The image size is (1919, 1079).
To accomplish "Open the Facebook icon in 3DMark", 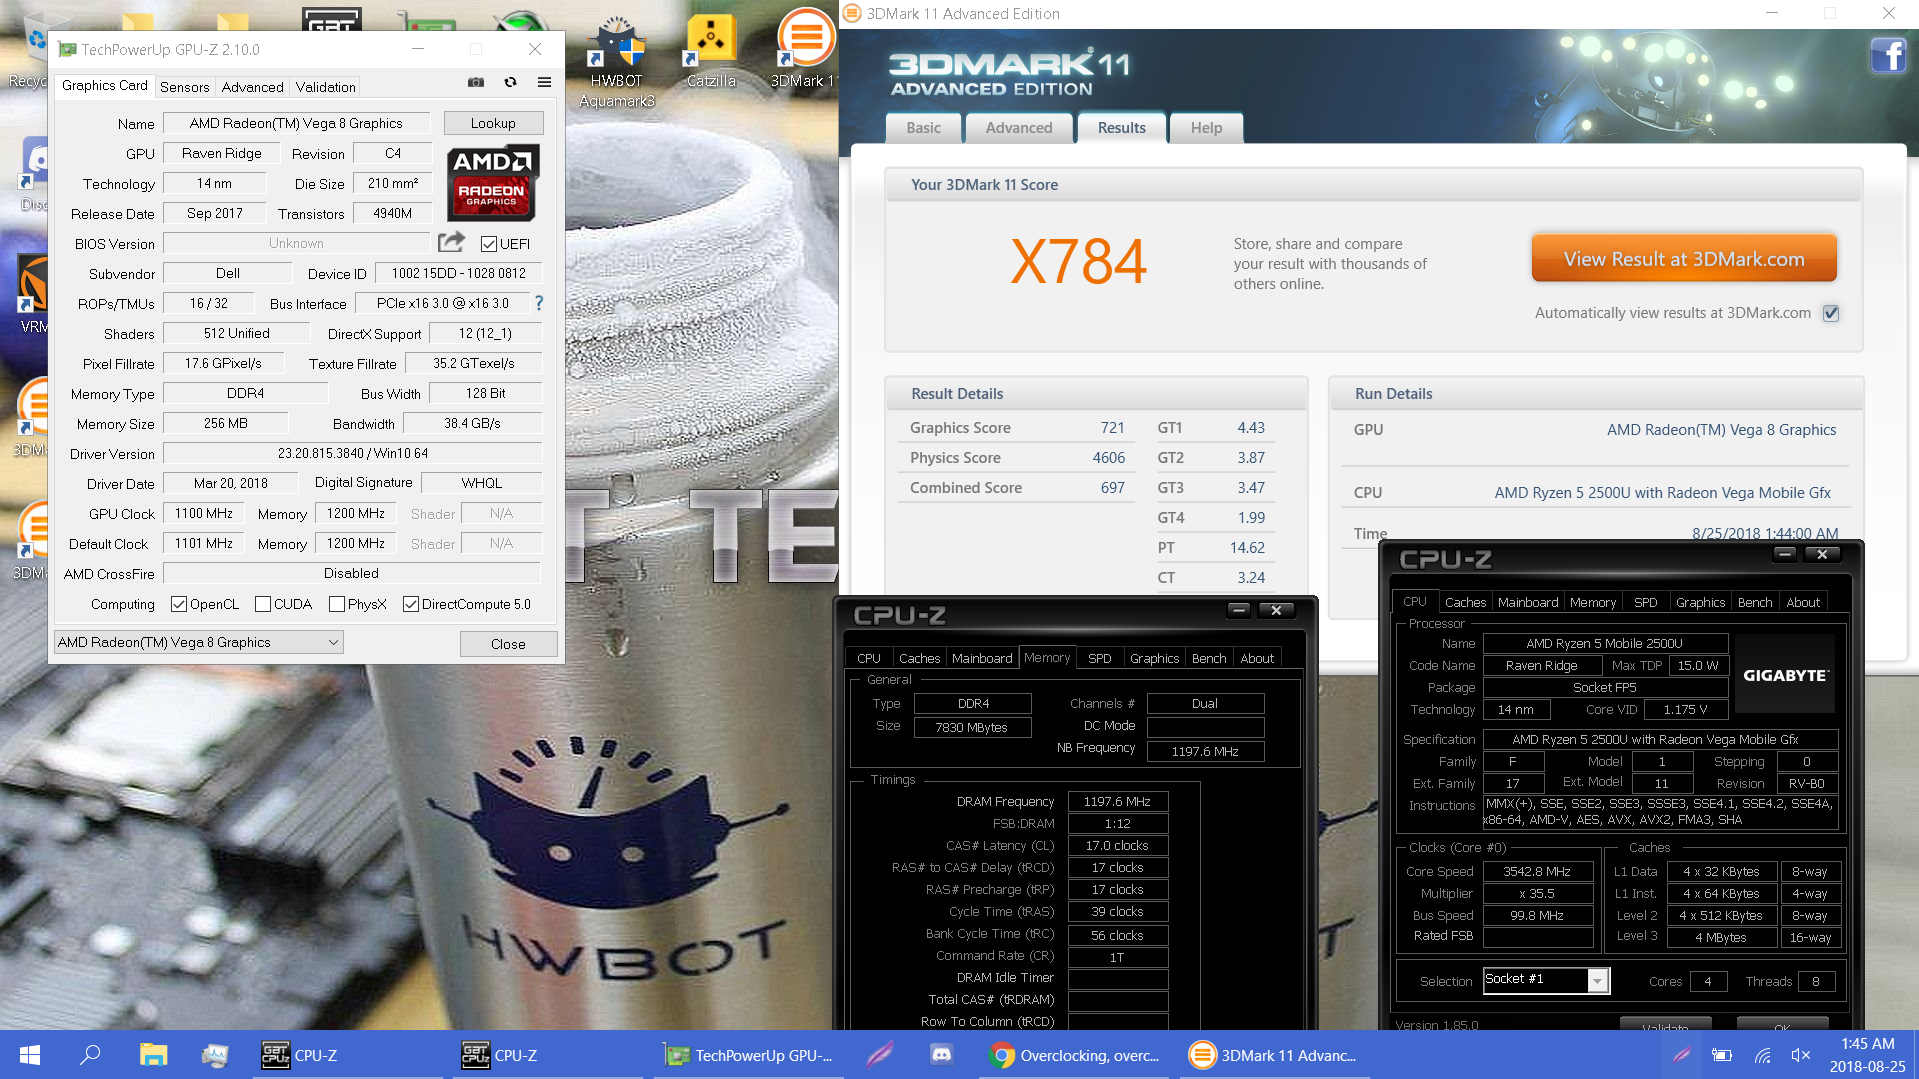I will [1888, 55].
